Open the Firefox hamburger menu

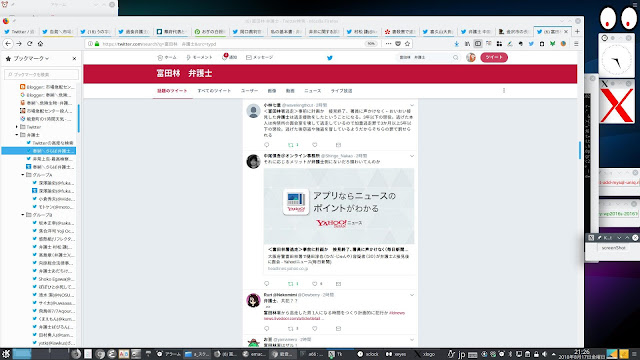point(576,44)
